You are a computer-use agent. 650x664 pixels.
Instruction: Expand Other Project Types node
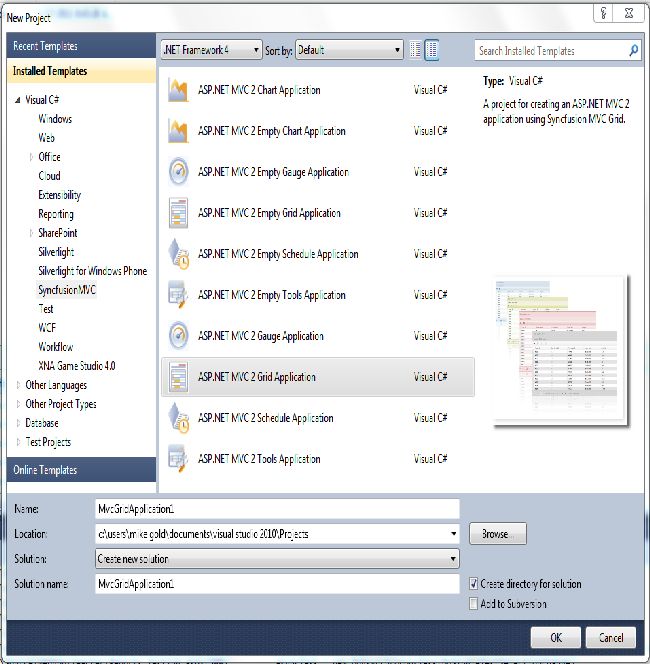(x=18, y=404)
